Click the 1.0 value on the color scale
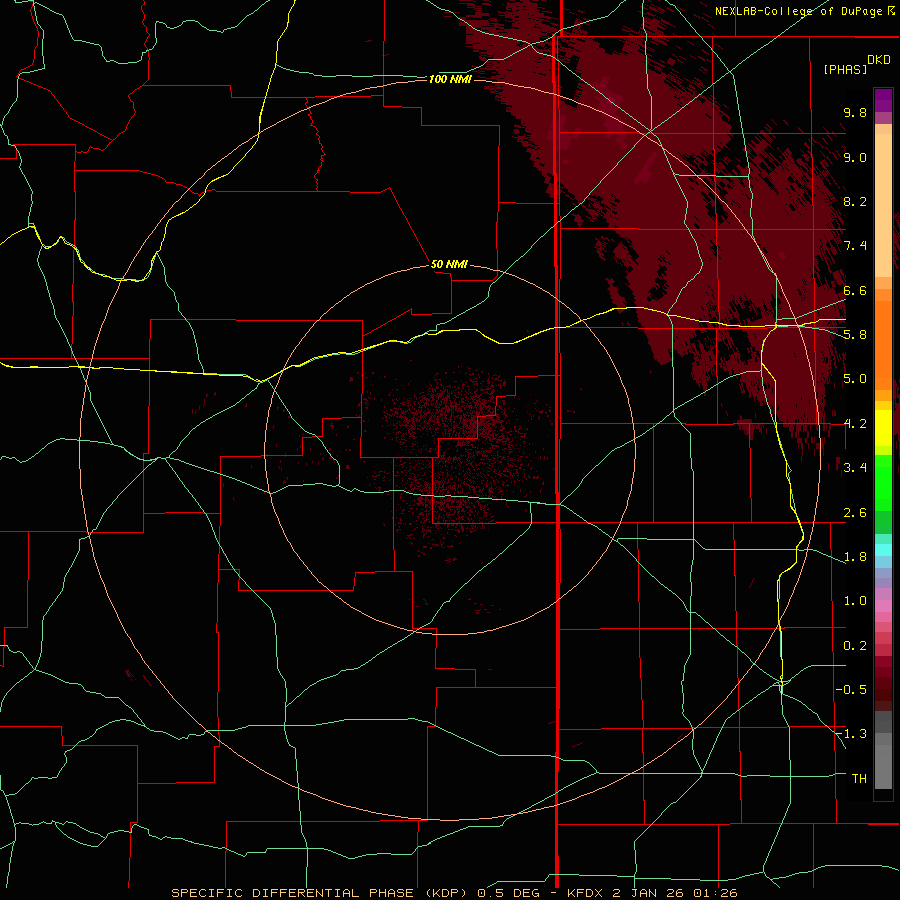 tap(855, 601)
